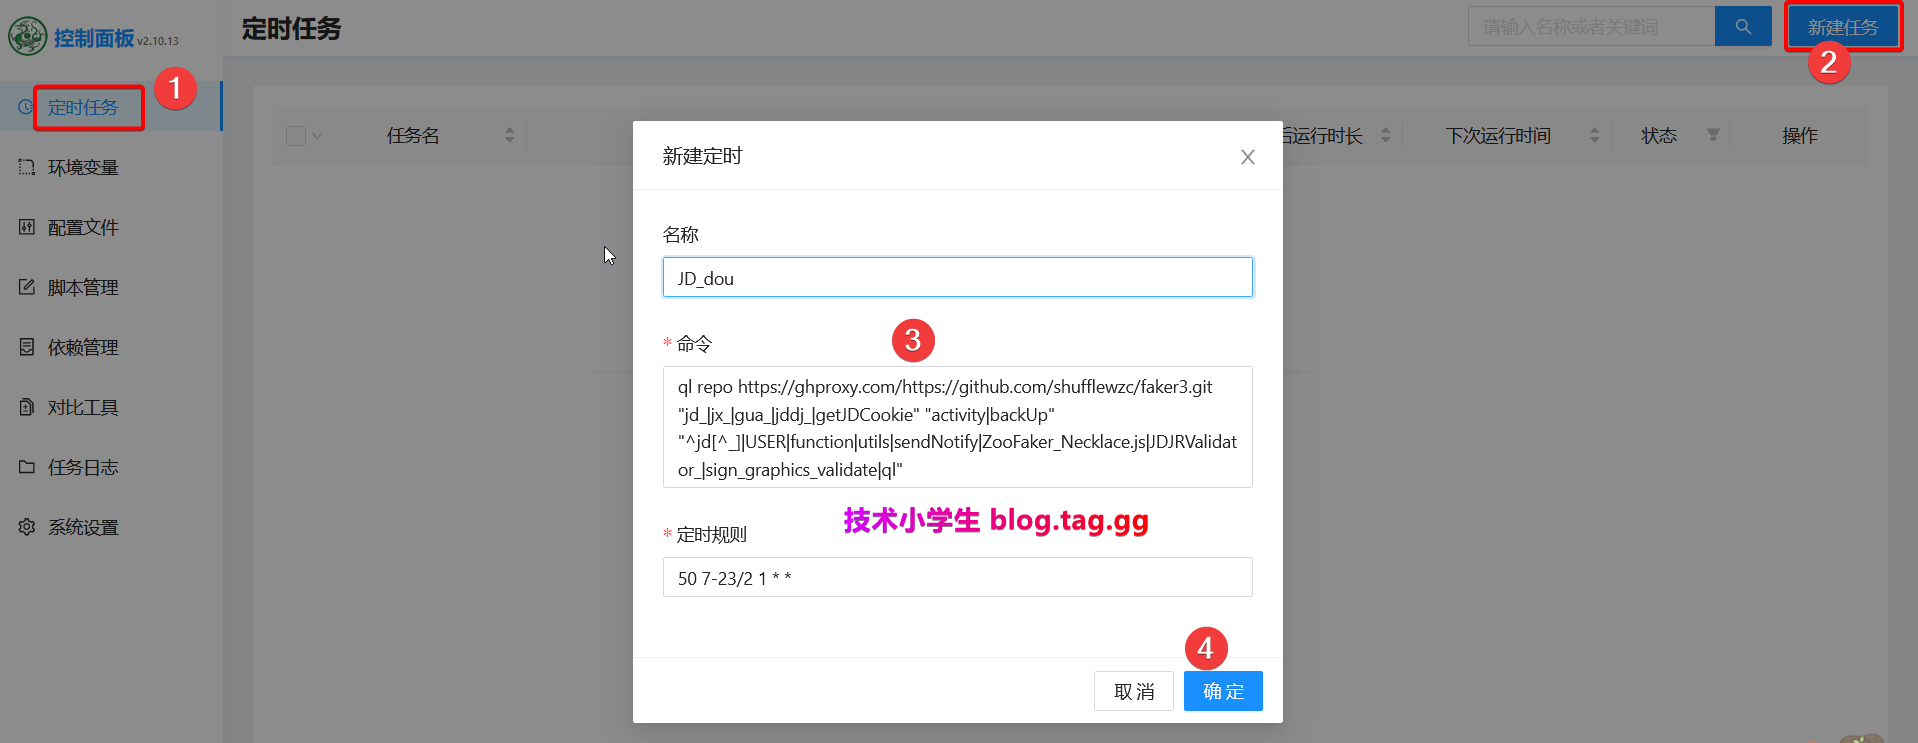Click the 依赖管理 sidebar icon
The image size is (1918, 743).
tap(27, 347)
